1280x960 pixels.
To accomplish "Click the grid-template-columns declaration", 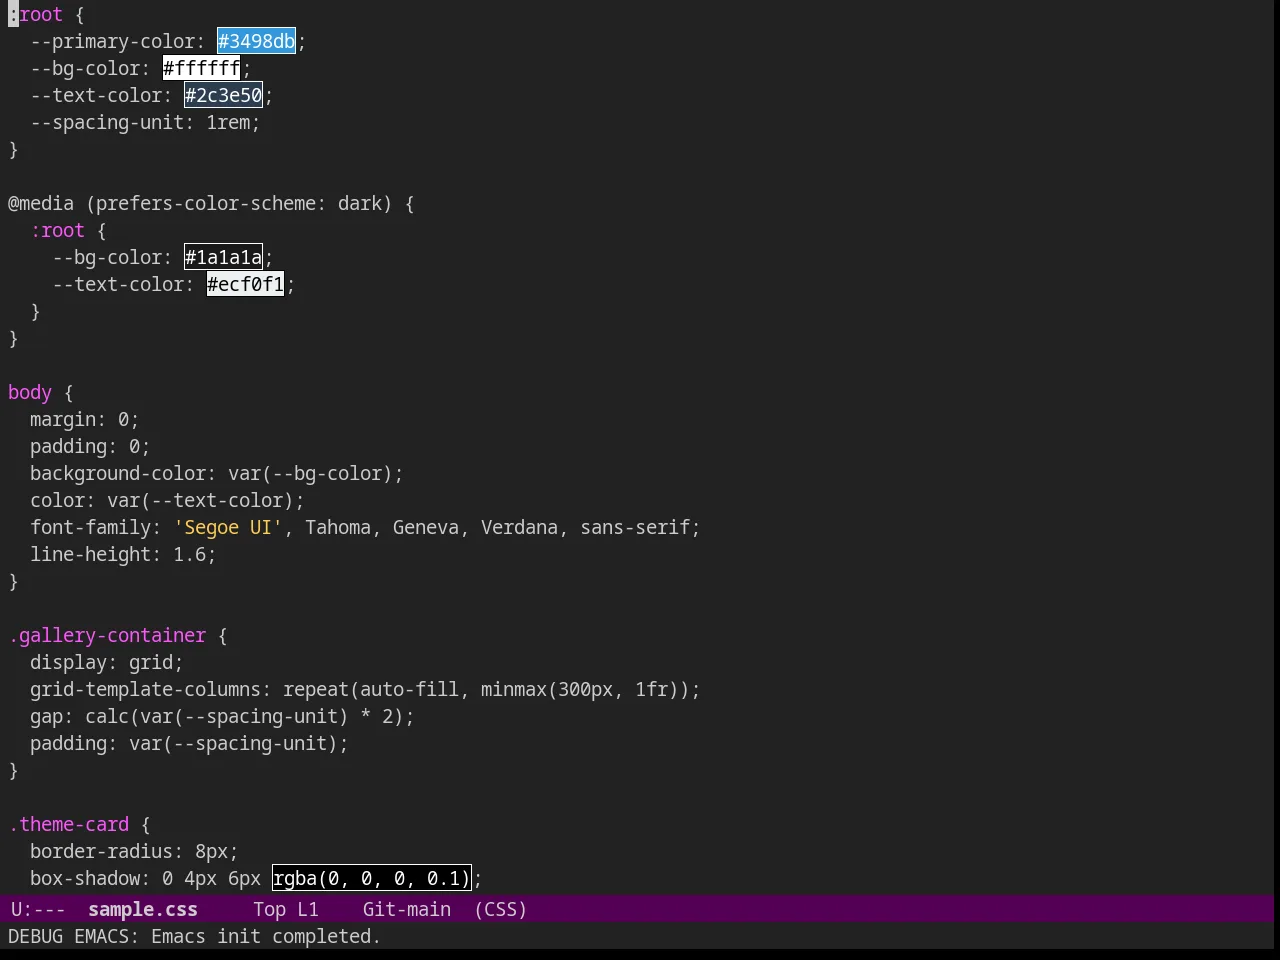I will click(365, 689).
